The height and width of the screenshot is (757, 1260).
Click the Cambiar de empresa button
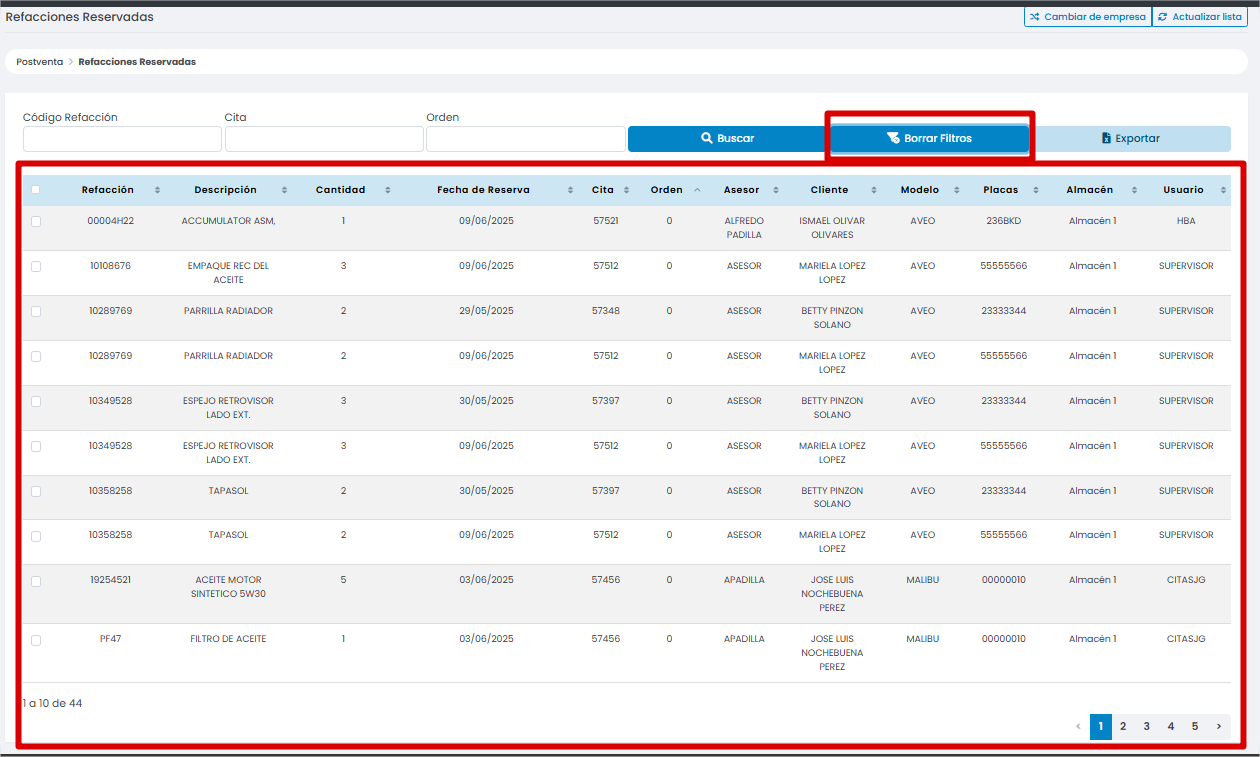(x=1087, y=17)
